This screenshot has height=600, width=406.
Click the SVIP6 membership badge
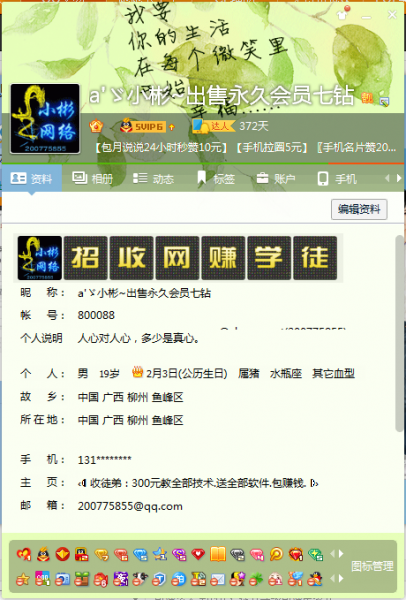coord(147,126)
